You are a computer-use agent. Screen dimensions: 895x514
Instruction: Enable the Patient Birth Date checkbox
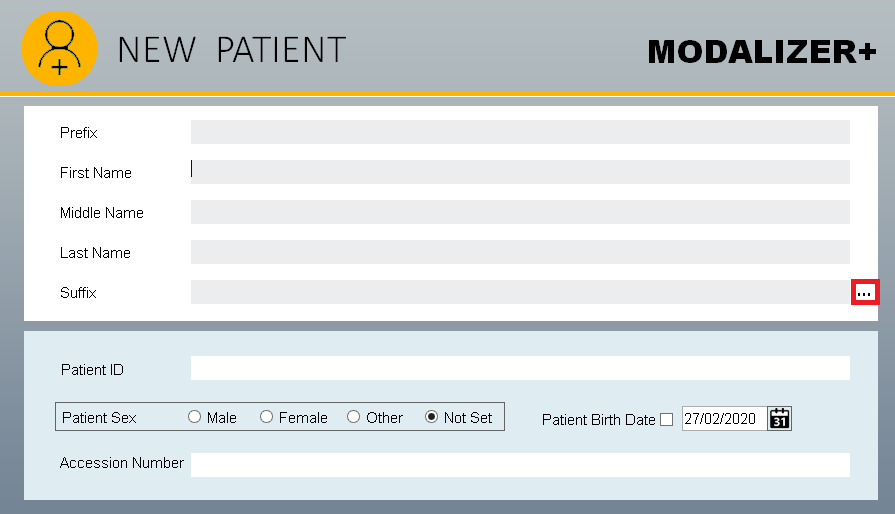click(667, 420)
